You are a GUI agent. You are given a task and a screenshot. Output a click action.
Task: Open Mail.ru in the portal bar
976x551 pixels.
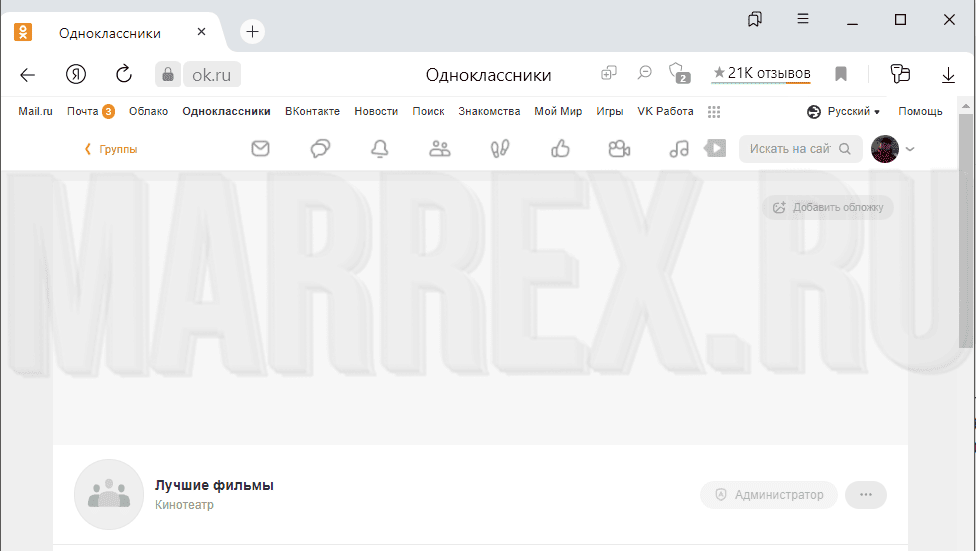click(35, 111)
